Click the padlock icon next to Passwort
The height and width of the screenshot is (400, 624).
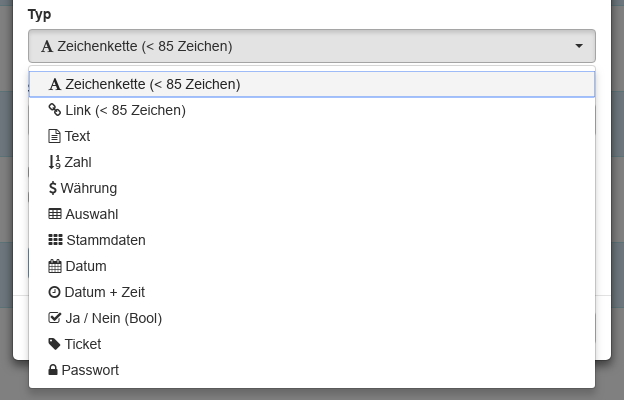(54, 370)
